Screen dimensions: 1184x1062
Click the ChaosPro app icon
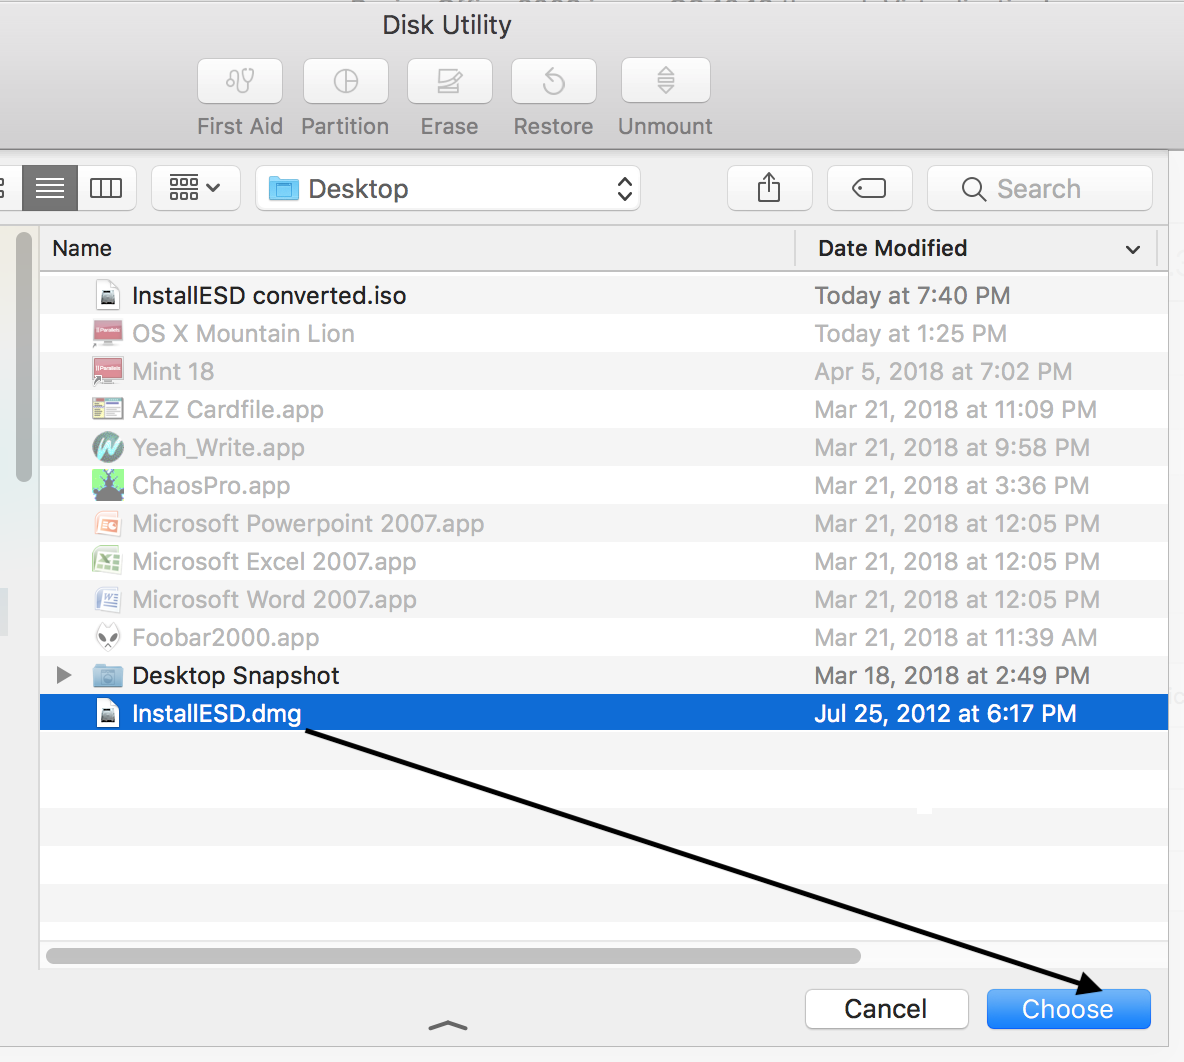[x=108, y=485]
